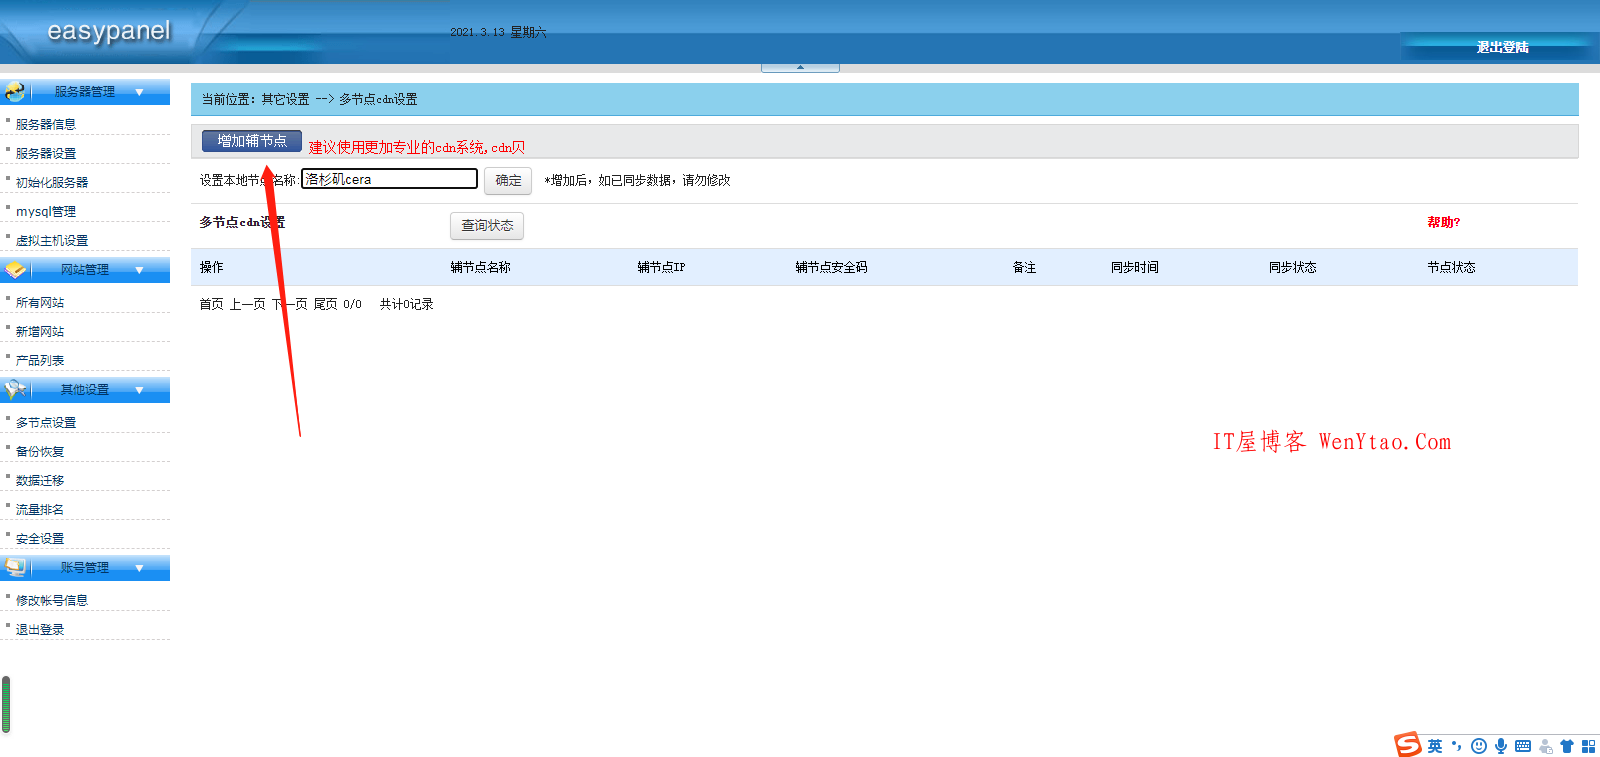Toggle the 英 language mode indicator
The width and height of the screenshot is (1600, 757).
coord(1435,746)
